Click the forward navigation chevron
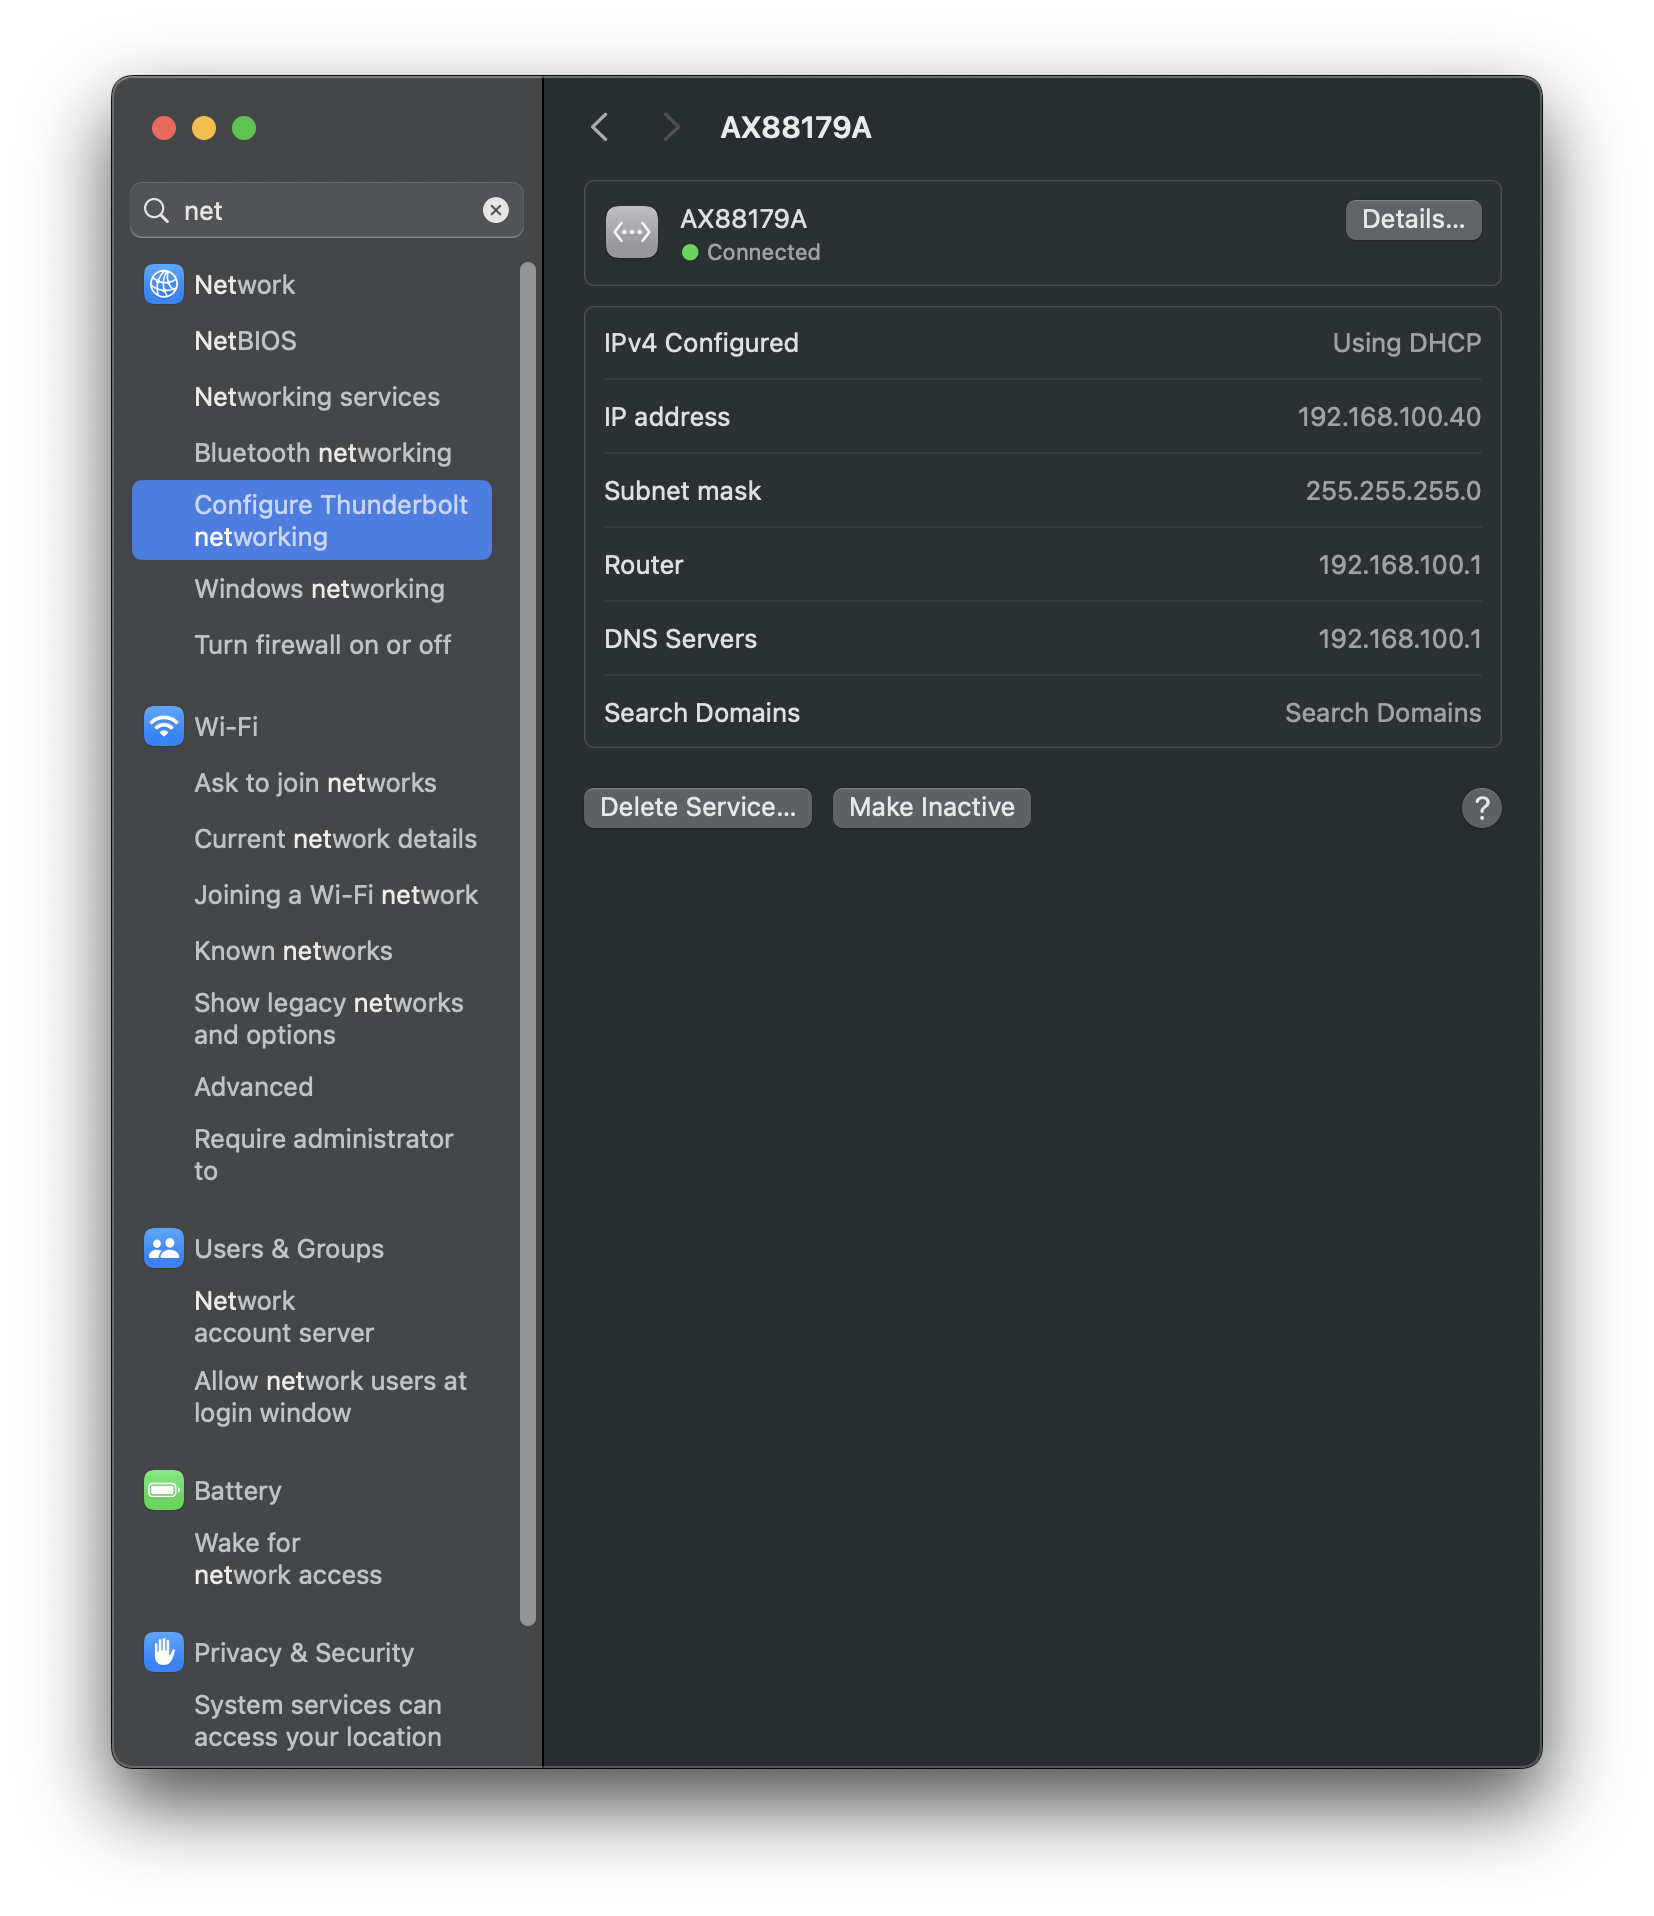This screenshot has height=1916, width=1654. click(671, 128)
